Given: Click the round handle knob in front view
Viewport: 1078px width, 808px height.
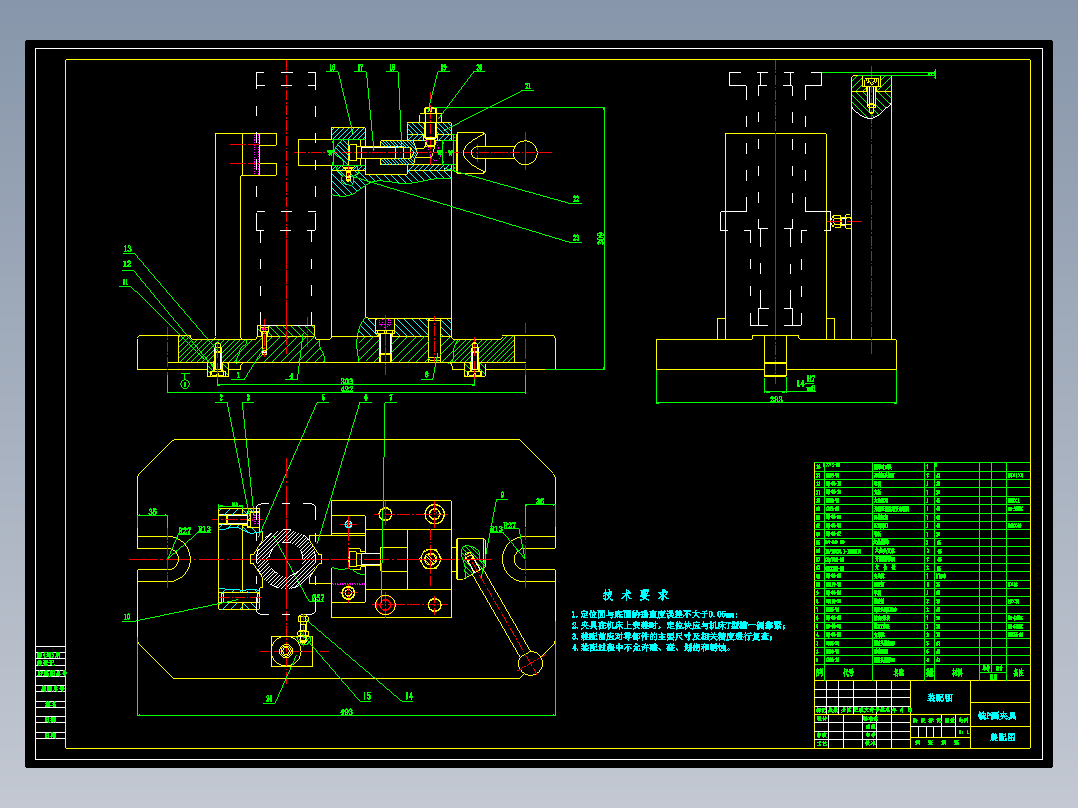Looking at the screenshot, I should coord(525,153).
